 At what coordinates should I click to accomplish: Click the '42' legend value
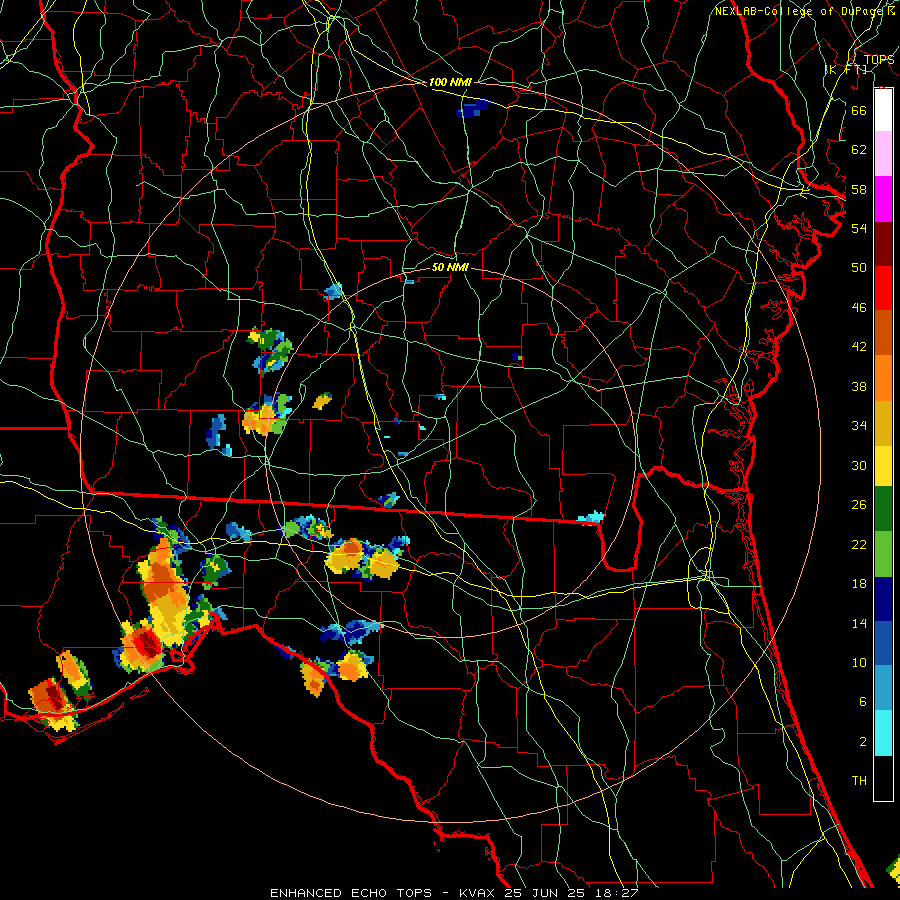[859, 347]
